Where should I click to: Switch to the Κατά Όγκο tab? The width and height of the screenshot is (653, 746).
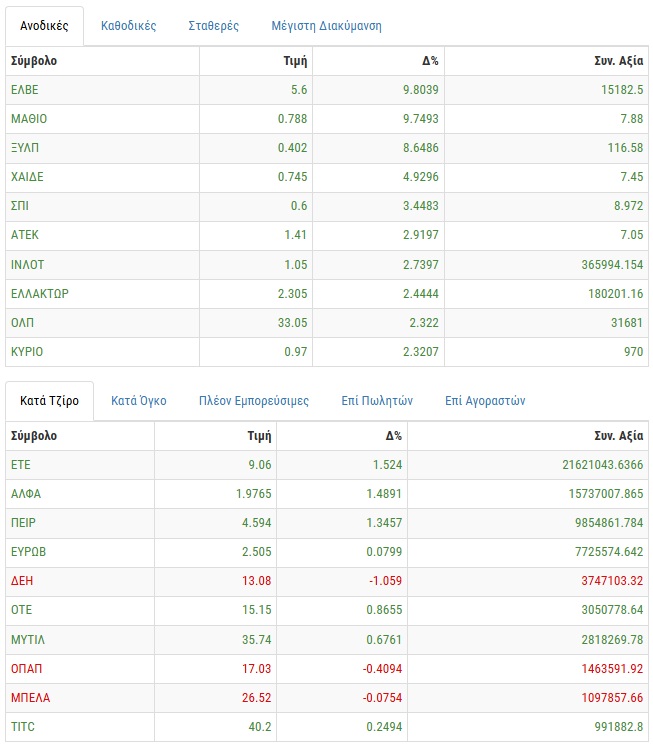[x=139, y=401]
